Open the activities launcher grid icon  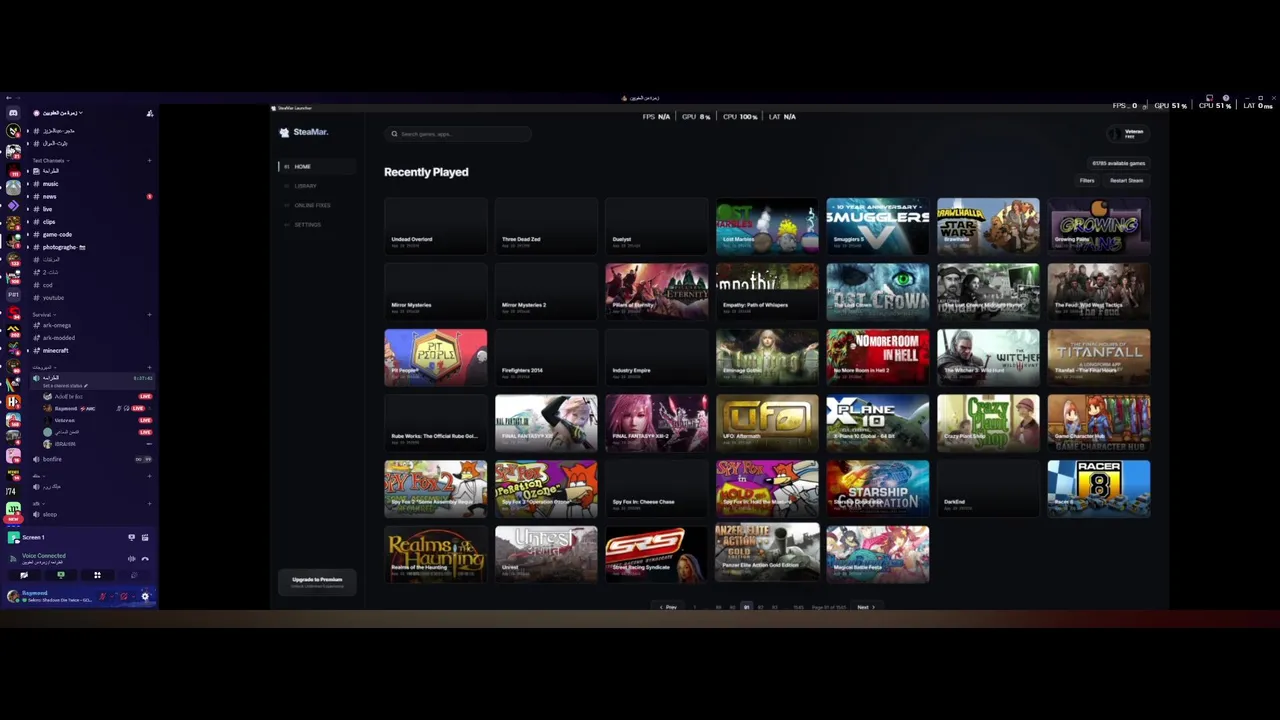(97, 575)
